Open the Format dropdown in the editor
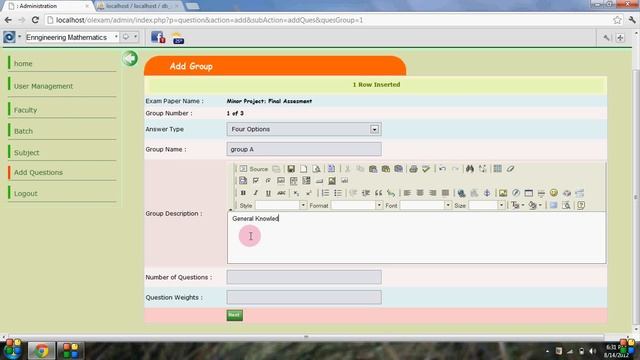This screenshot has height=360, width=640. pos(357,205)
